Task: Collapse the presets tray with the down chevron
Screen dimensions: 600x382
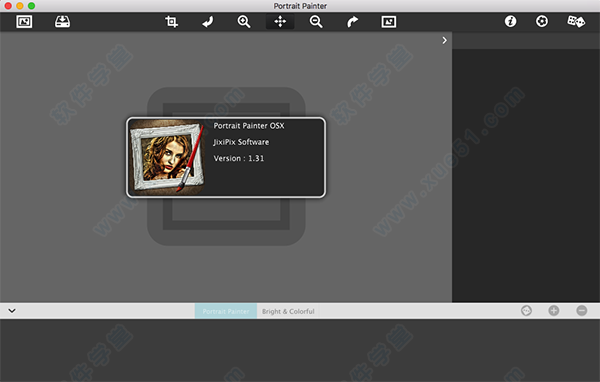Action: 12,310
